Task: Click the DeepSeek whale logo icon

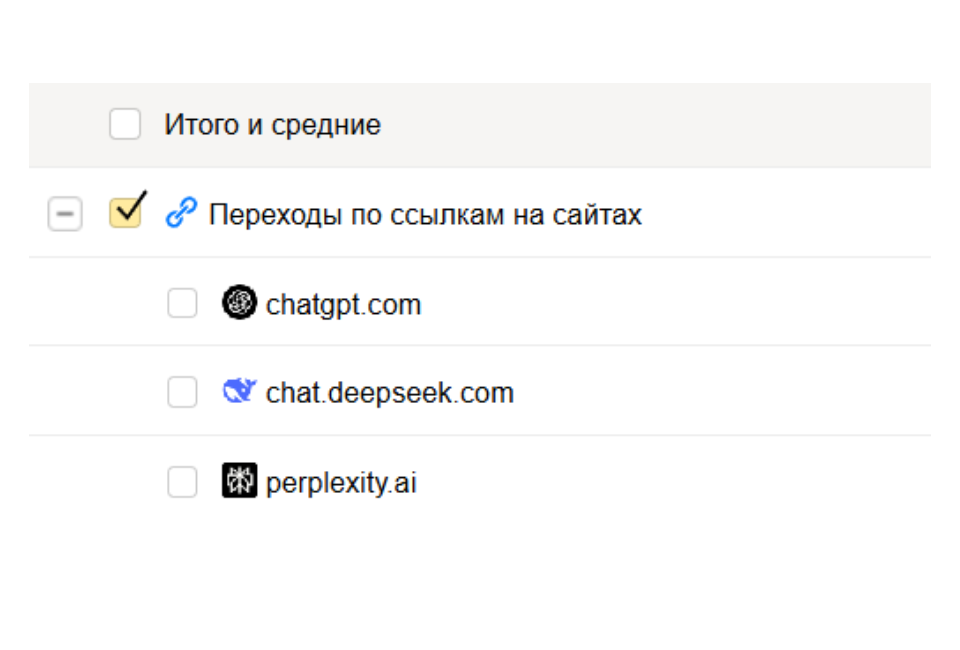Action: pyautogui.click(x=240, y=392)
